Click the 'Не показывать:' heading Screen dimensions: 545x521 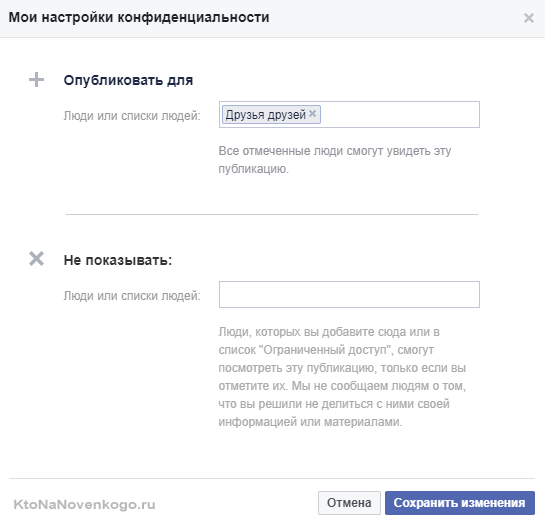(118, 260)
